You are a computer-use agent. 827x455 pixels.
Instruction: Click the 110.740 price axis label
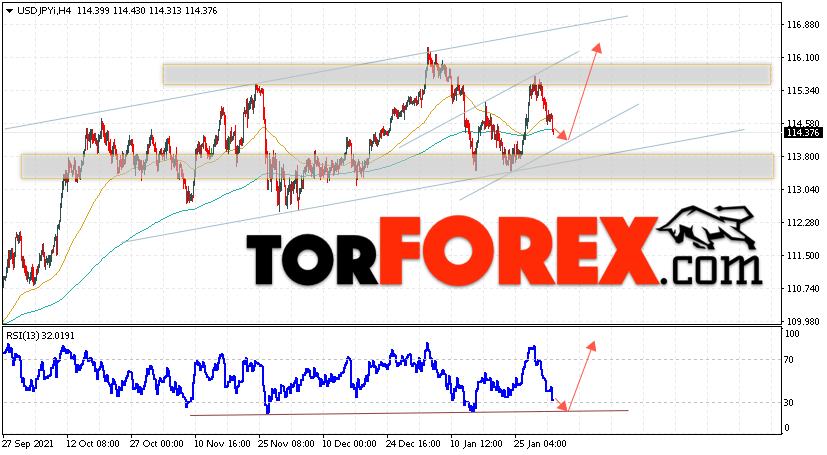coord(803,288)
